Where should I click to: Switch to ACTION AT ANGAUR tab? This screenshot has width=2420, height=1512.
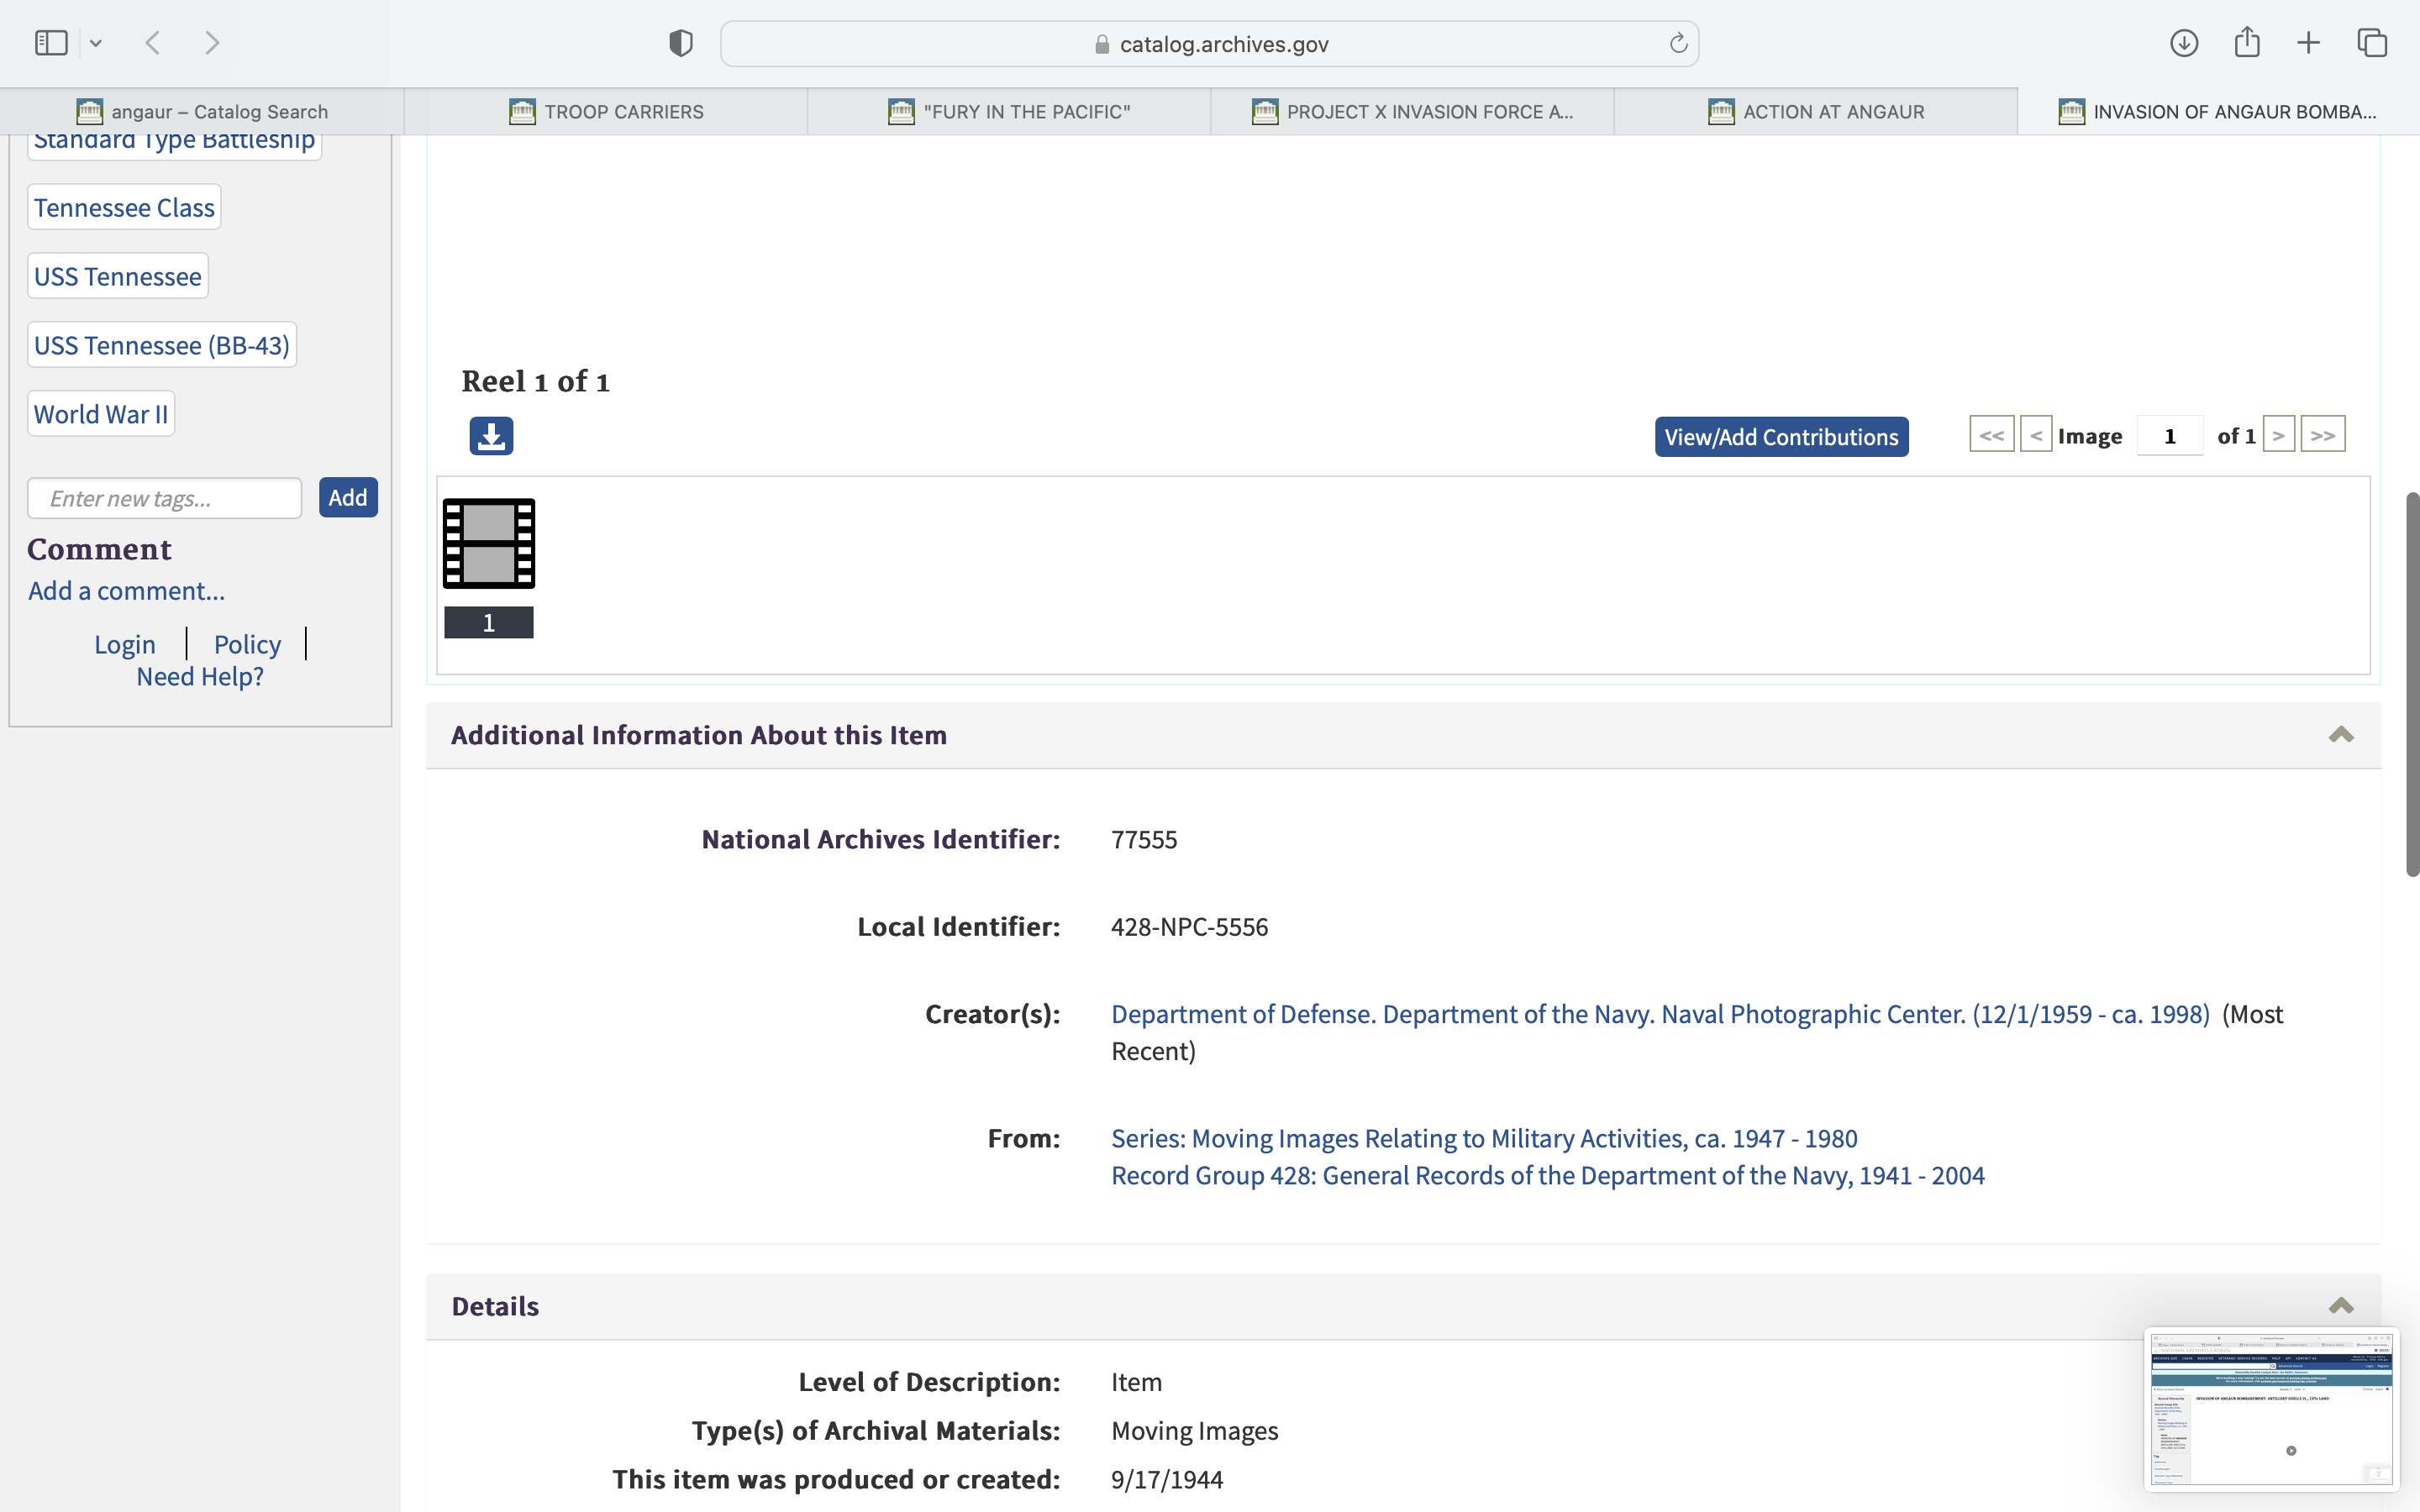coord(1815,112)
